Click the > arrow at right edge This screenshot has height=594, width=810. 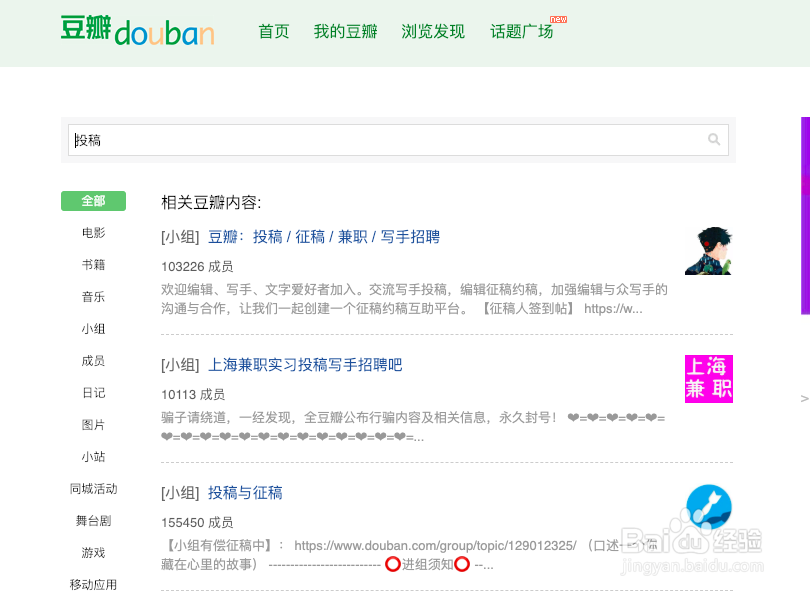coord(804,398)
